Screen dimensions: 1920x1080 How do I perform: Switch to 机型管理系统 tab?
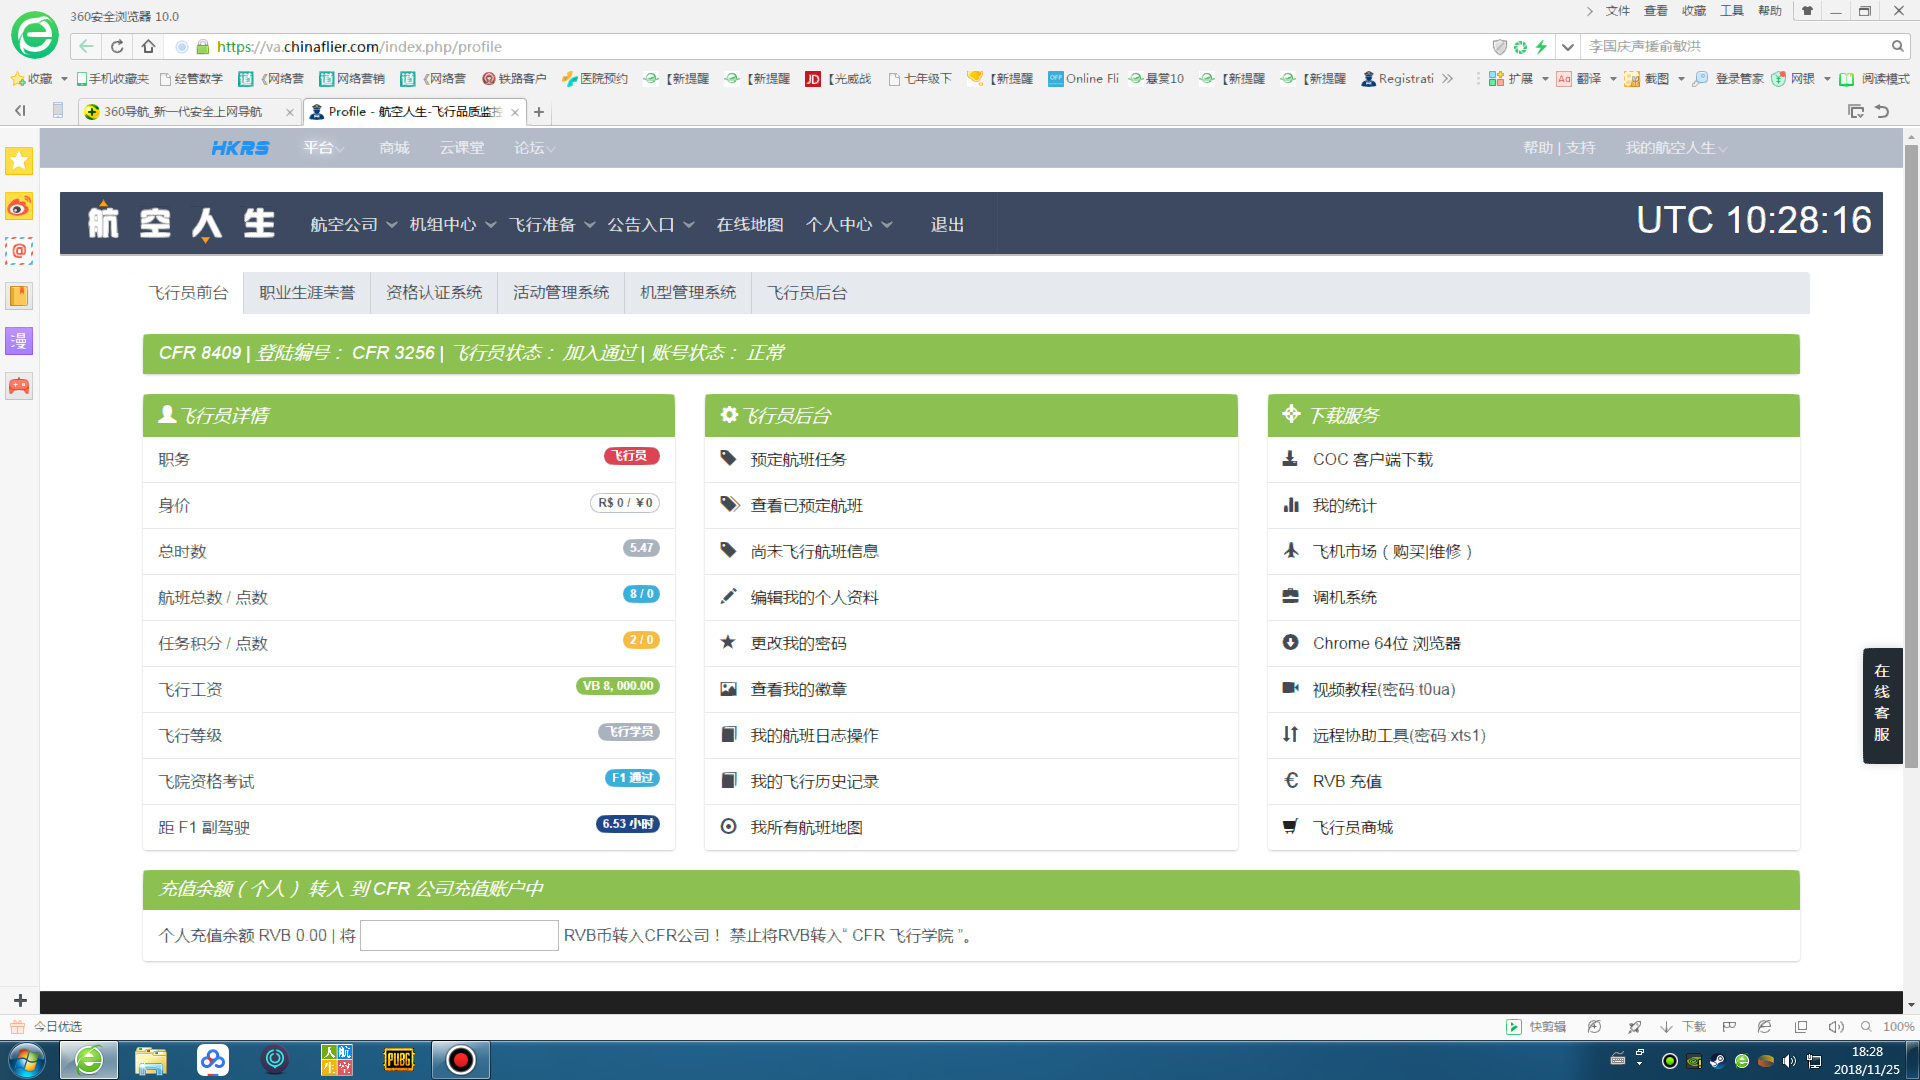(x=688, y=293)
